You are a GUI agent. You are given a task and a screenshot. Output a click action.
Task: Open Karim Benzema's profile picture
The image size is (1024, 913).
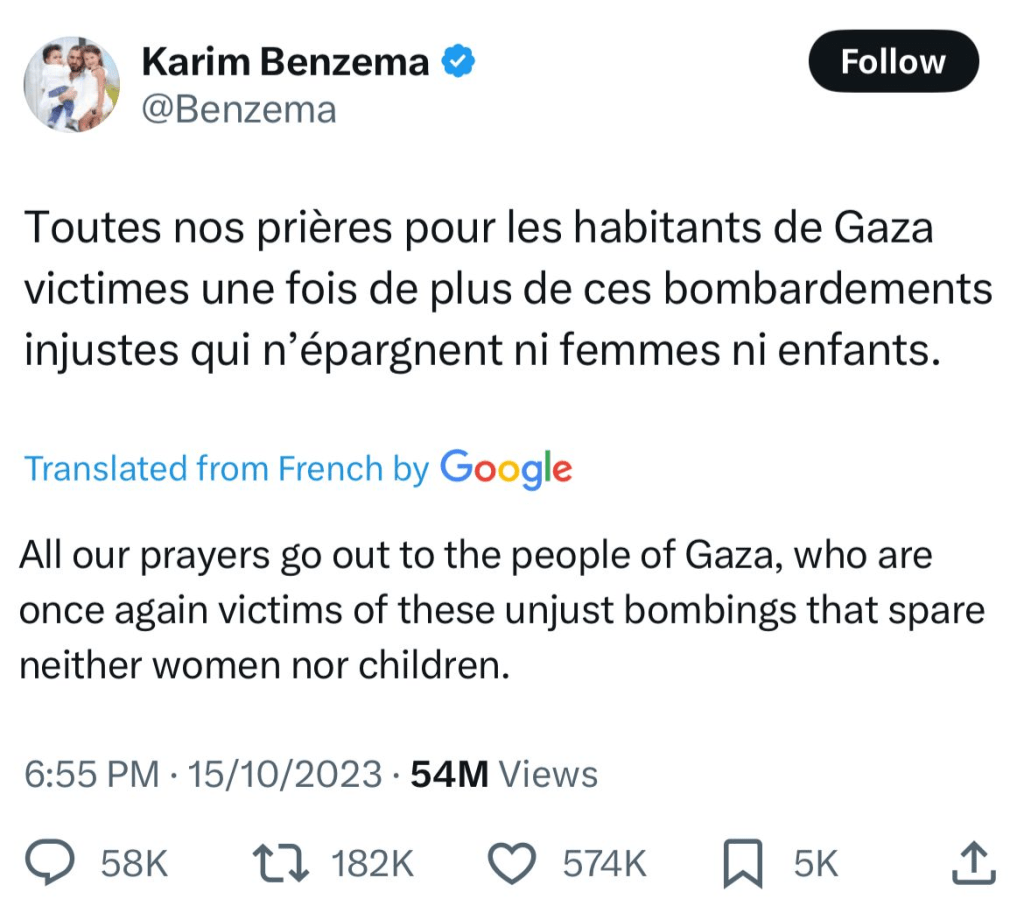[72, 85]
